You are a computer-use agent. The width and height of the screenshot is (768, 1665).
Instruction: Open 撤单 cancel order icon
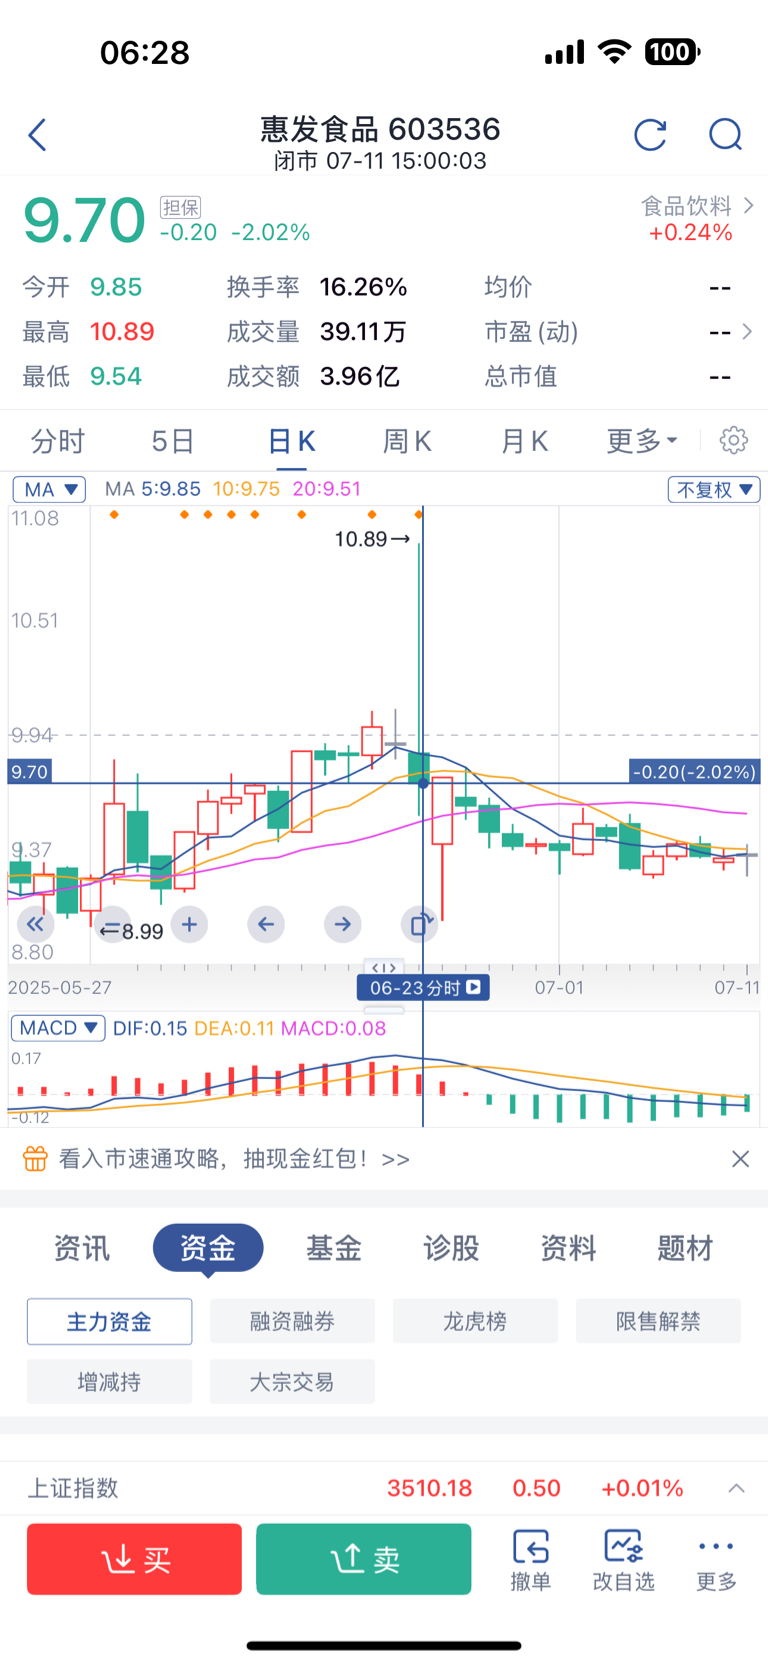[530, 1560]
